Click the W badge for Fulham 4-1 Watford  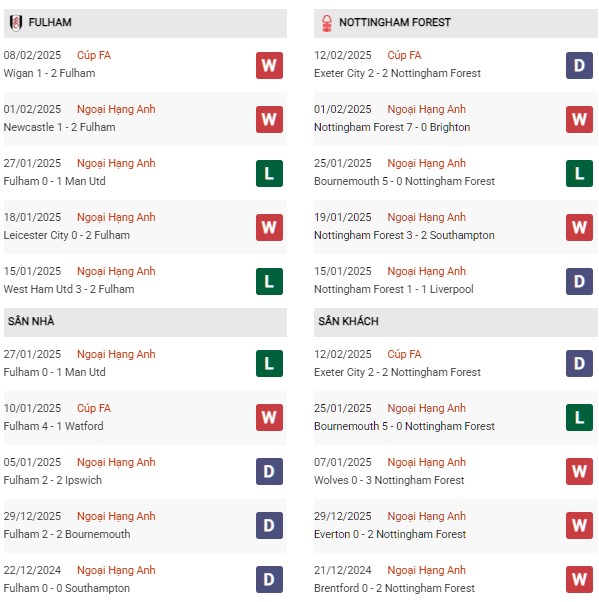click(x=269, y=417)
